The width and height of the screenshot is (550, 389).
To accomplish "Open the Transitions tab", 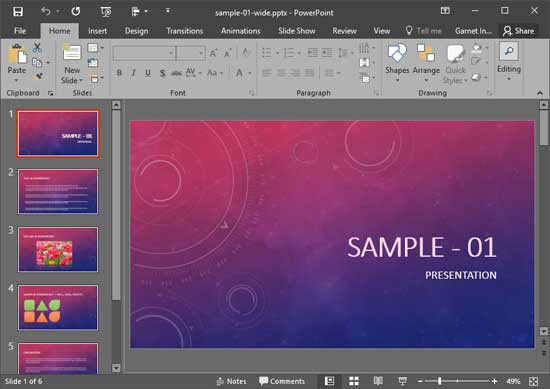I will pos(185,31).
